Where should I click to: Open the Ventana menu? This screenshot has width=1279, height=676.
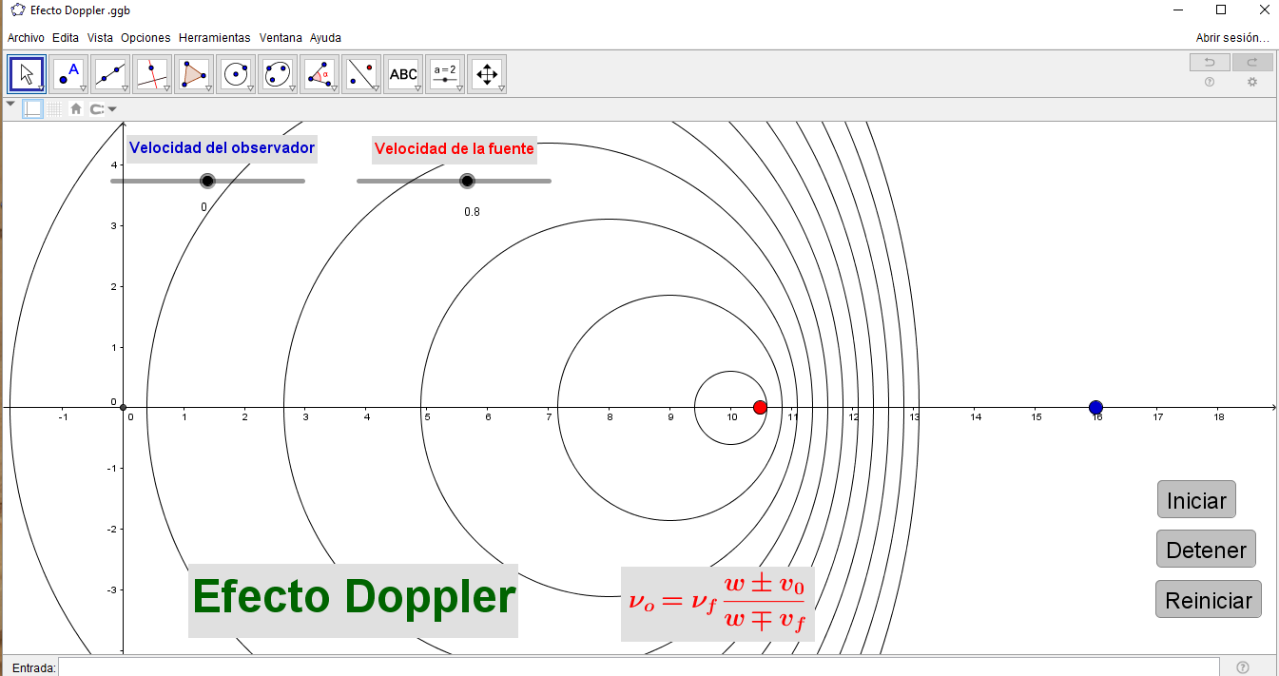pyautogui.click(x=281, y=38)
